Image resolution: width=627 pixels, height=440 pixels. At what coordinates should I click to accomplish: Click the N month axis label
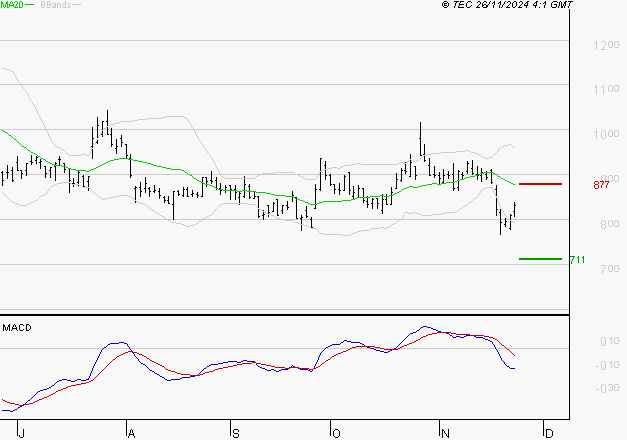[x=445, y=434]
